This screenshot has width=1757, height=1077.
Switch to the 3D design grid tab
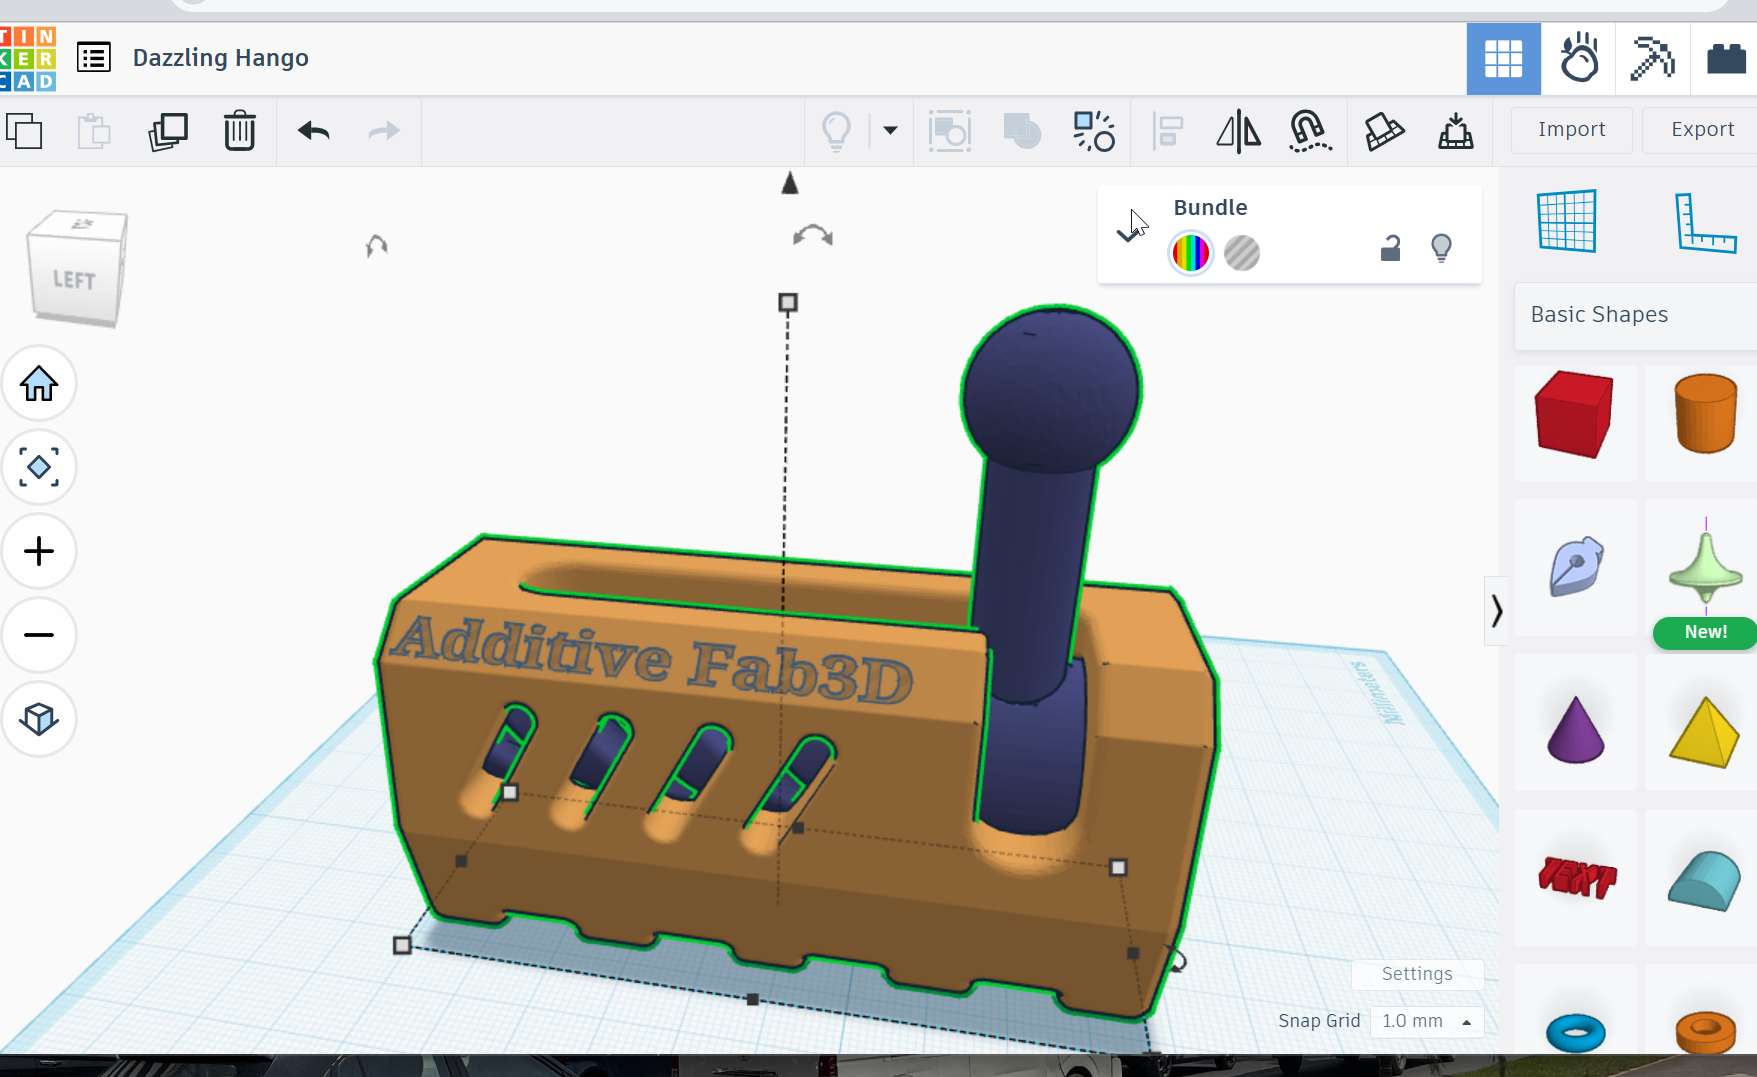[1503, 59]
